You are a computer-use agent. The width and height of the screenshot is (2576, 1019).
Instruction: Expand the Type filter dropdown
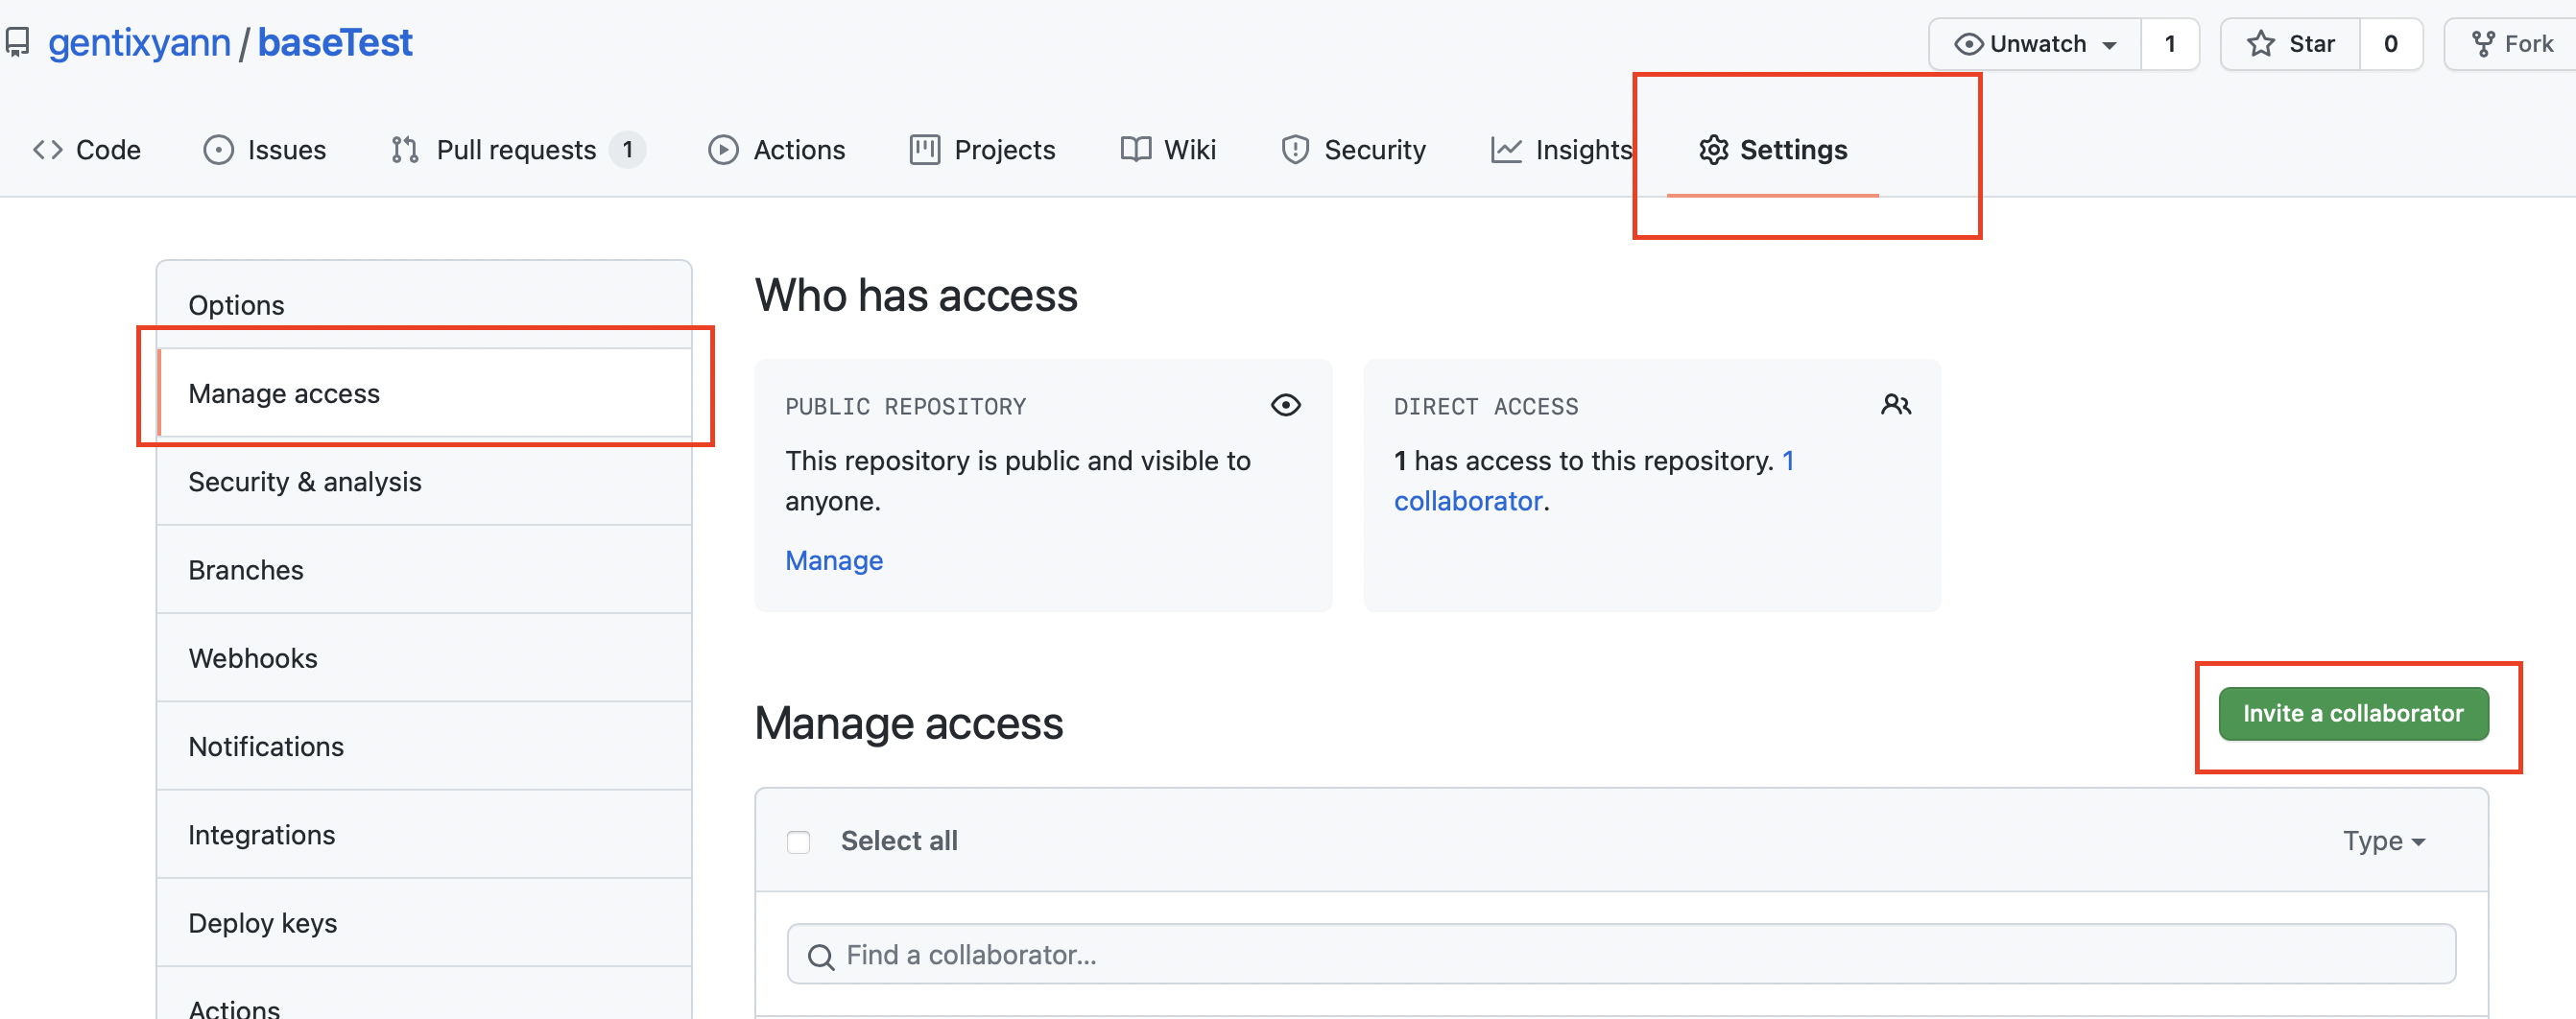coord(2384,841)
